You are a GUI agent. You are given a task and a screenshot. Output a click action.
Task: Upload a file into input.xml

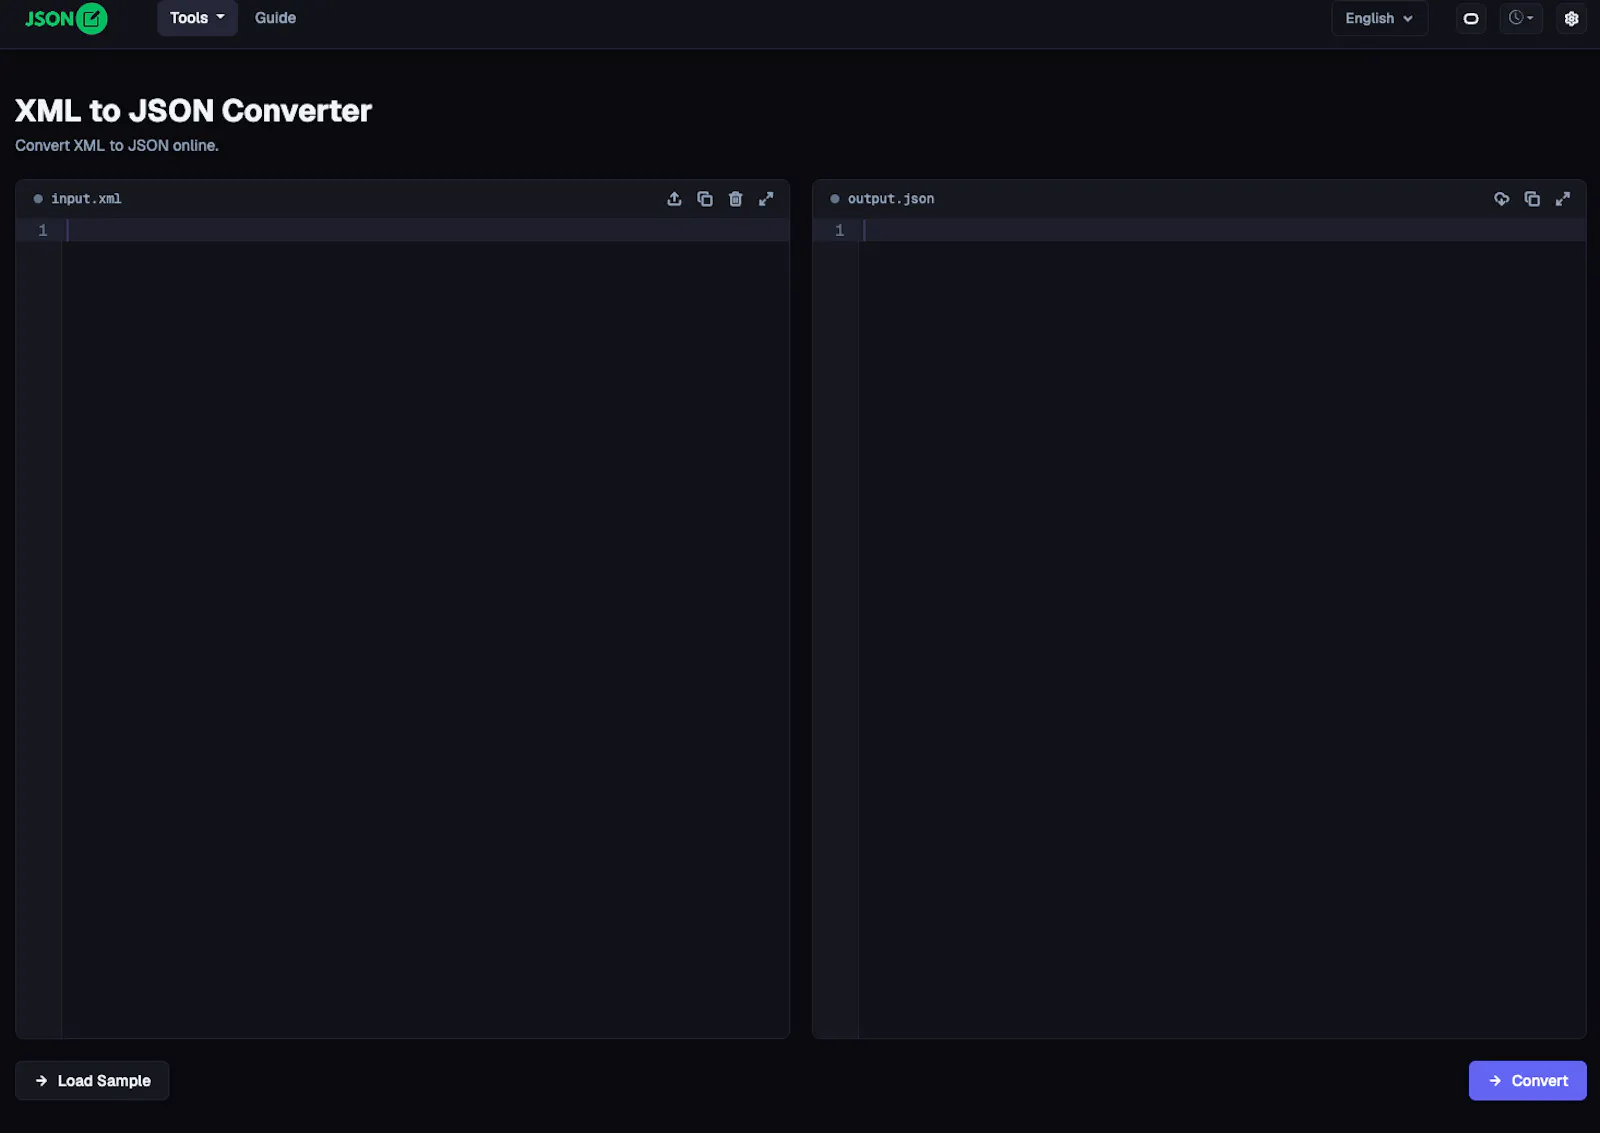pyautogui.click(x=674, y=199)
